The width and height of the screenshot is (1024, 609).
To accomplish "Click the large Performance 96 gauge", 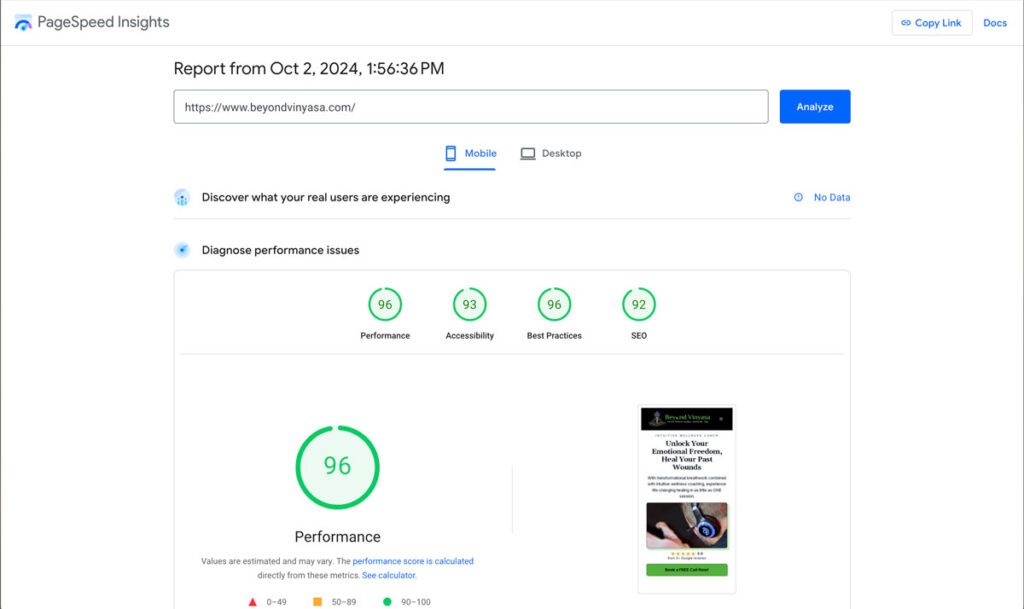I will (337, 467).
